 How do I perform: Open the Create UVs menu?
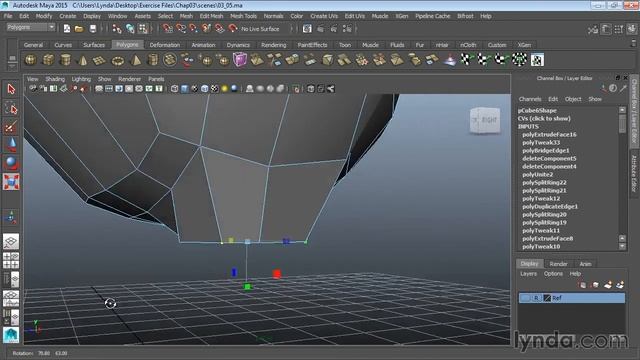324,16
